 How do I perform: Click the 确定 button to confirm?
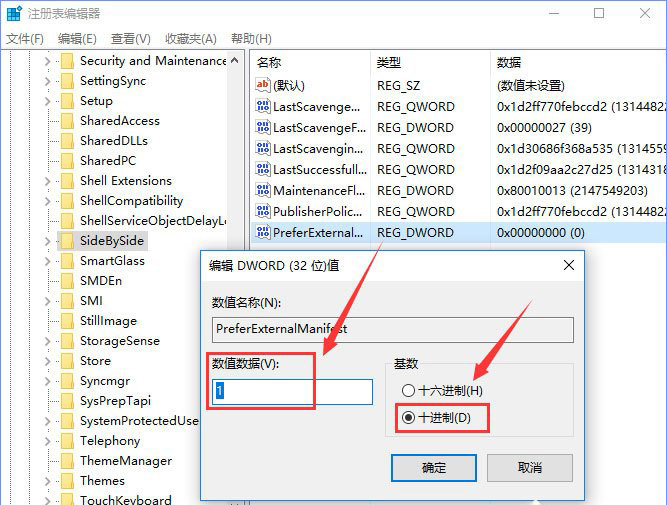pyautogui.click(x=434, y=467)
